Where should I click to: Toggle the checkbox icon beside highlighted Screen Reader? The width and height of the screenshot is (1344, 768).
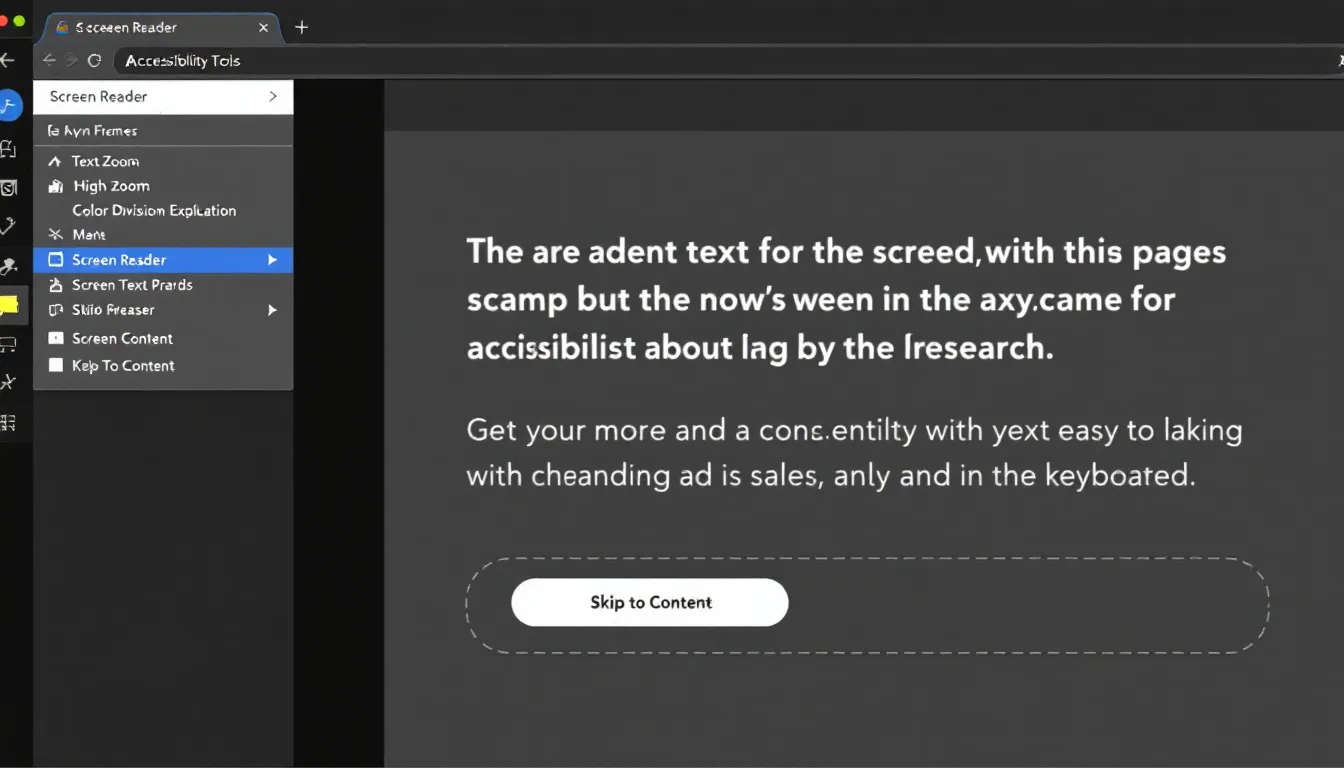(x=55, y=260)
